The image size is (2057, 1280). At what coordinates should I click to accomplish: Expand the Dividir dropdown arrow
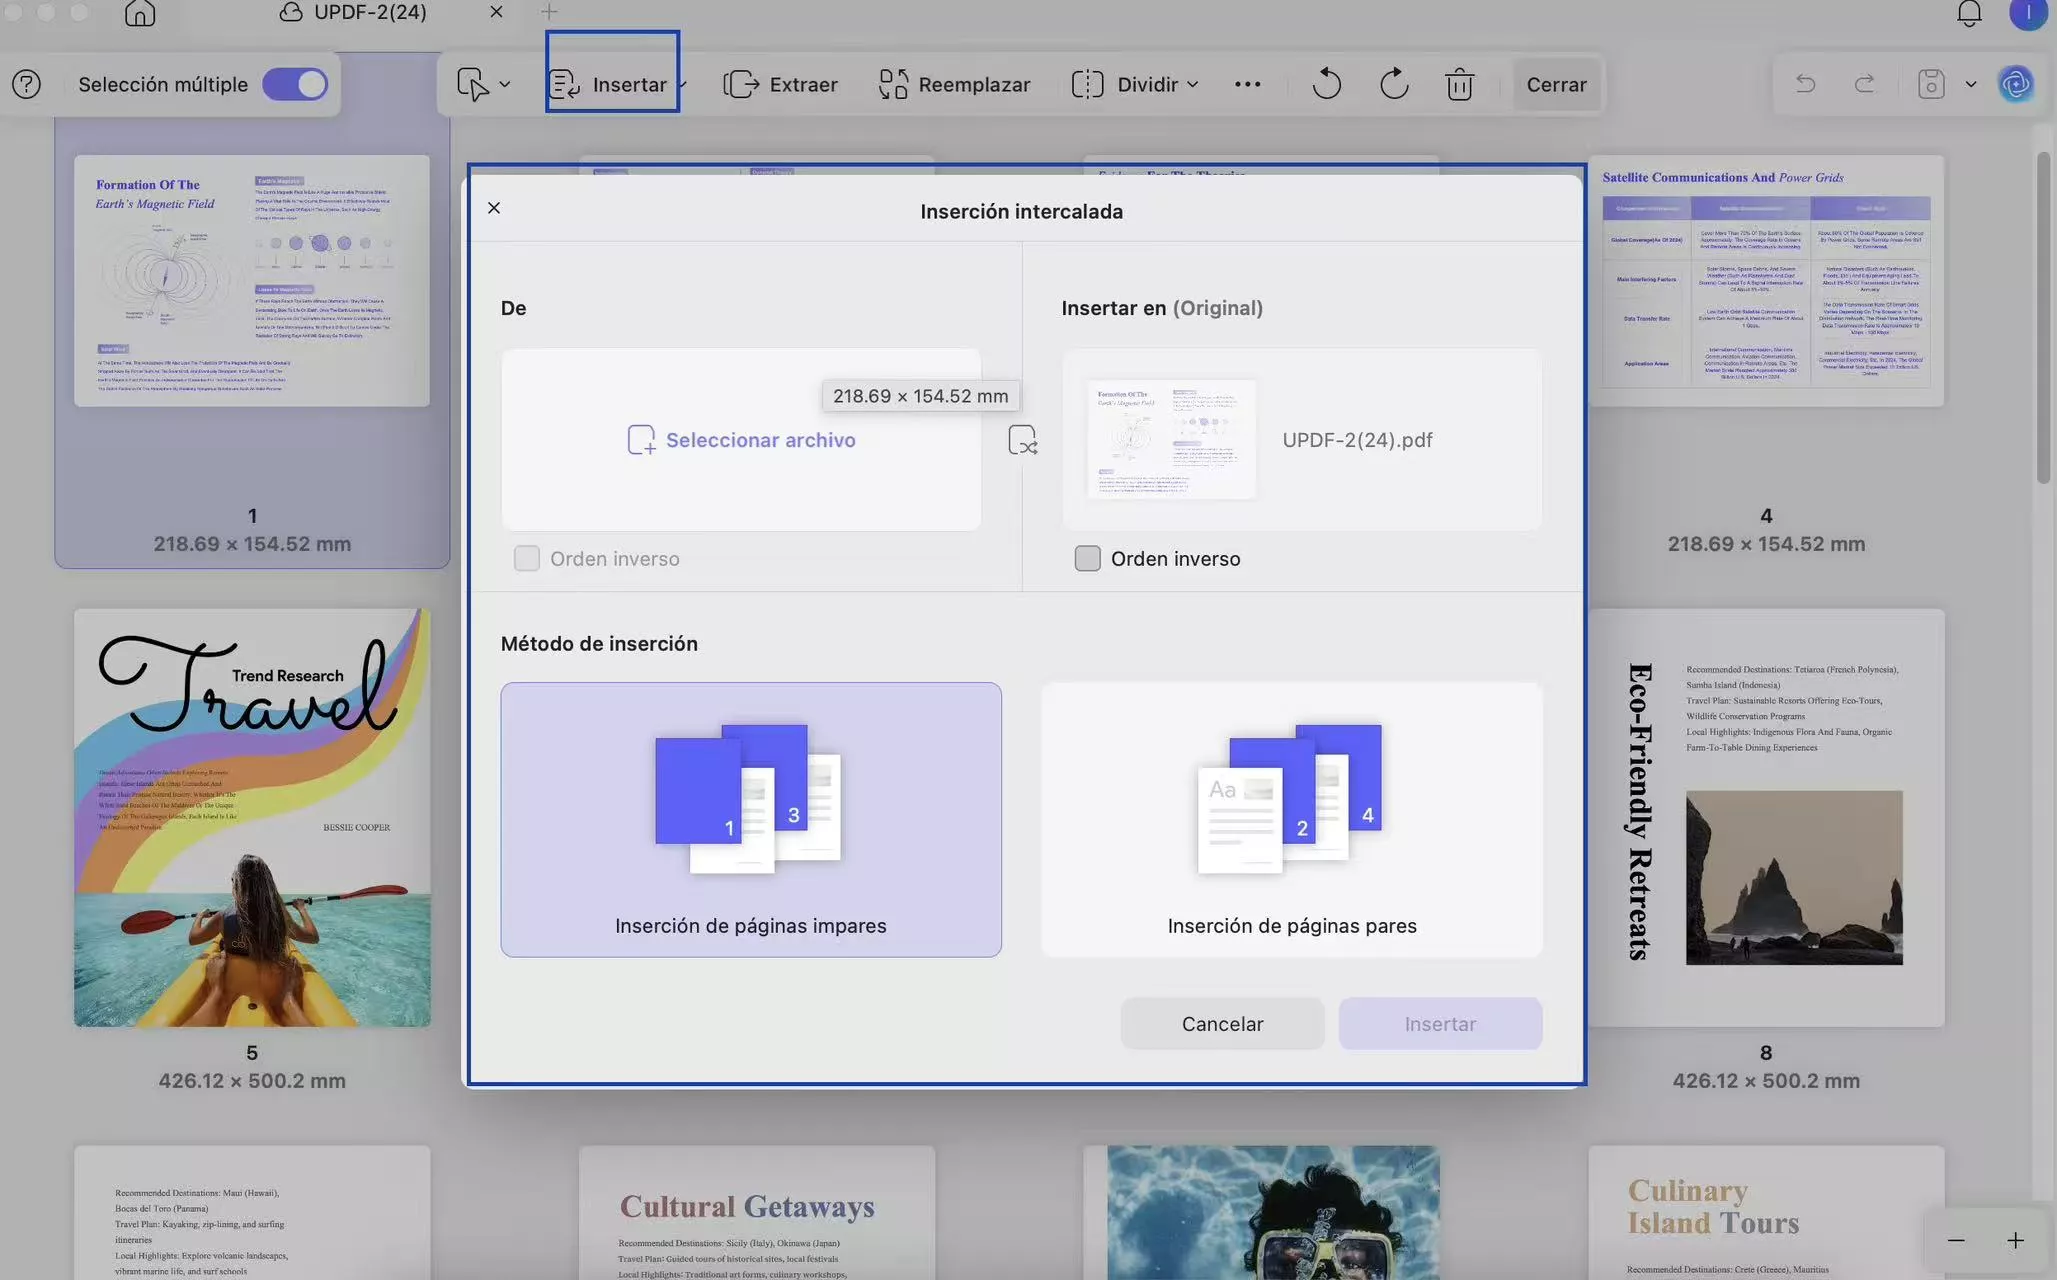(x=1192, y=85)
